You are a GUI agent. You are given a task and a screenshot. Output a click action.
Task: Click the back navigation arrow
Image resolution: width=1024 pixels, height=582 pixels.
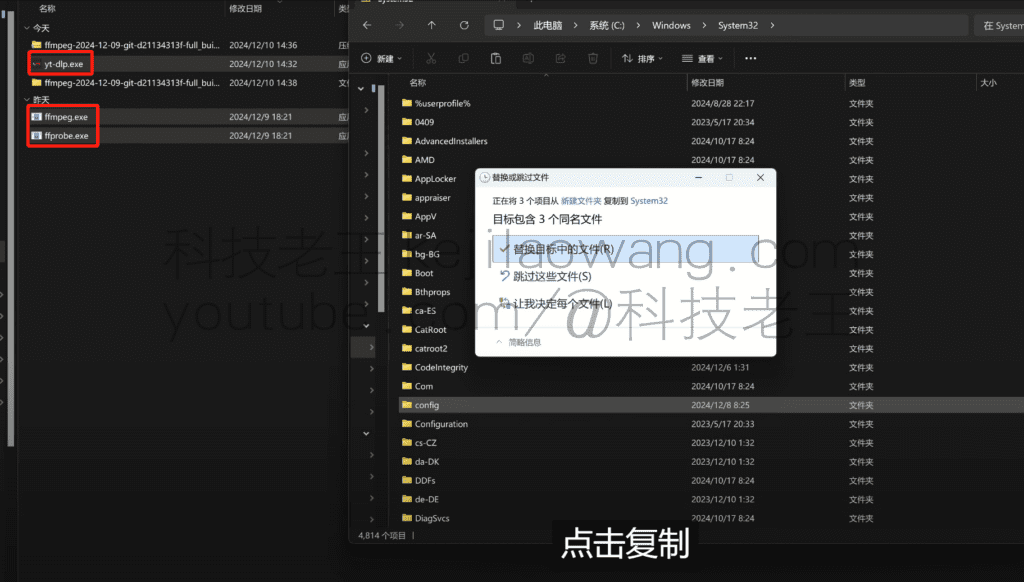(x=366, y=25)
